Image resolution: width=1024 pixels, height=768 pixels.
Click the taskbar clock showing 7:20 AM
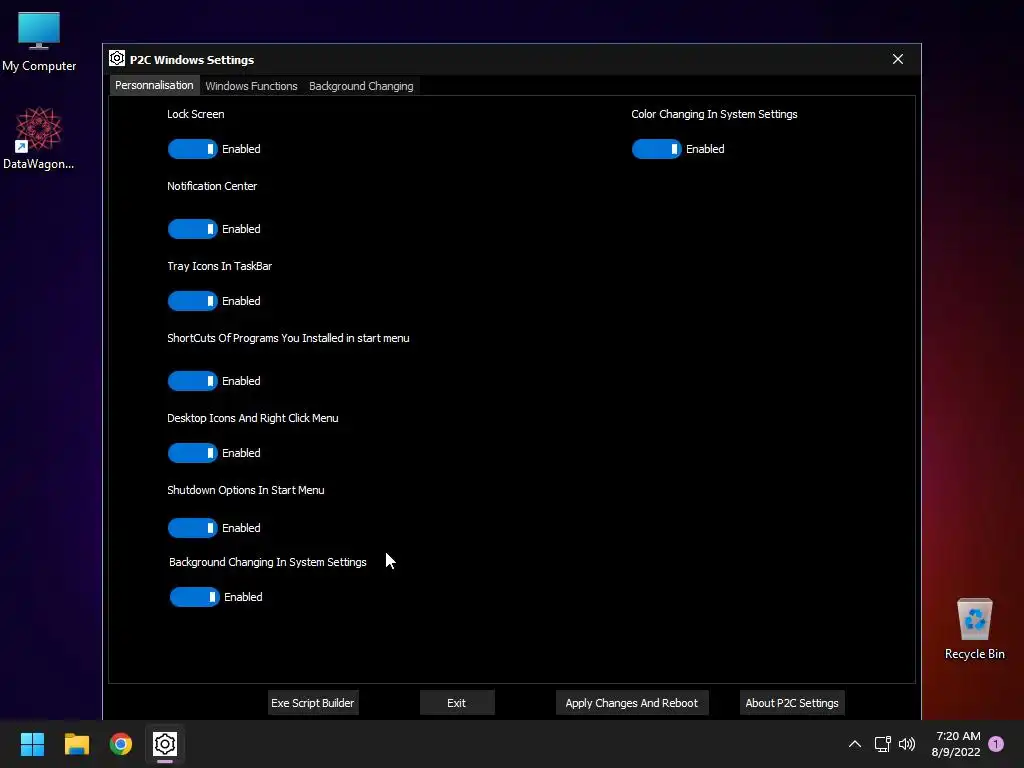click(x=956, y=744)
